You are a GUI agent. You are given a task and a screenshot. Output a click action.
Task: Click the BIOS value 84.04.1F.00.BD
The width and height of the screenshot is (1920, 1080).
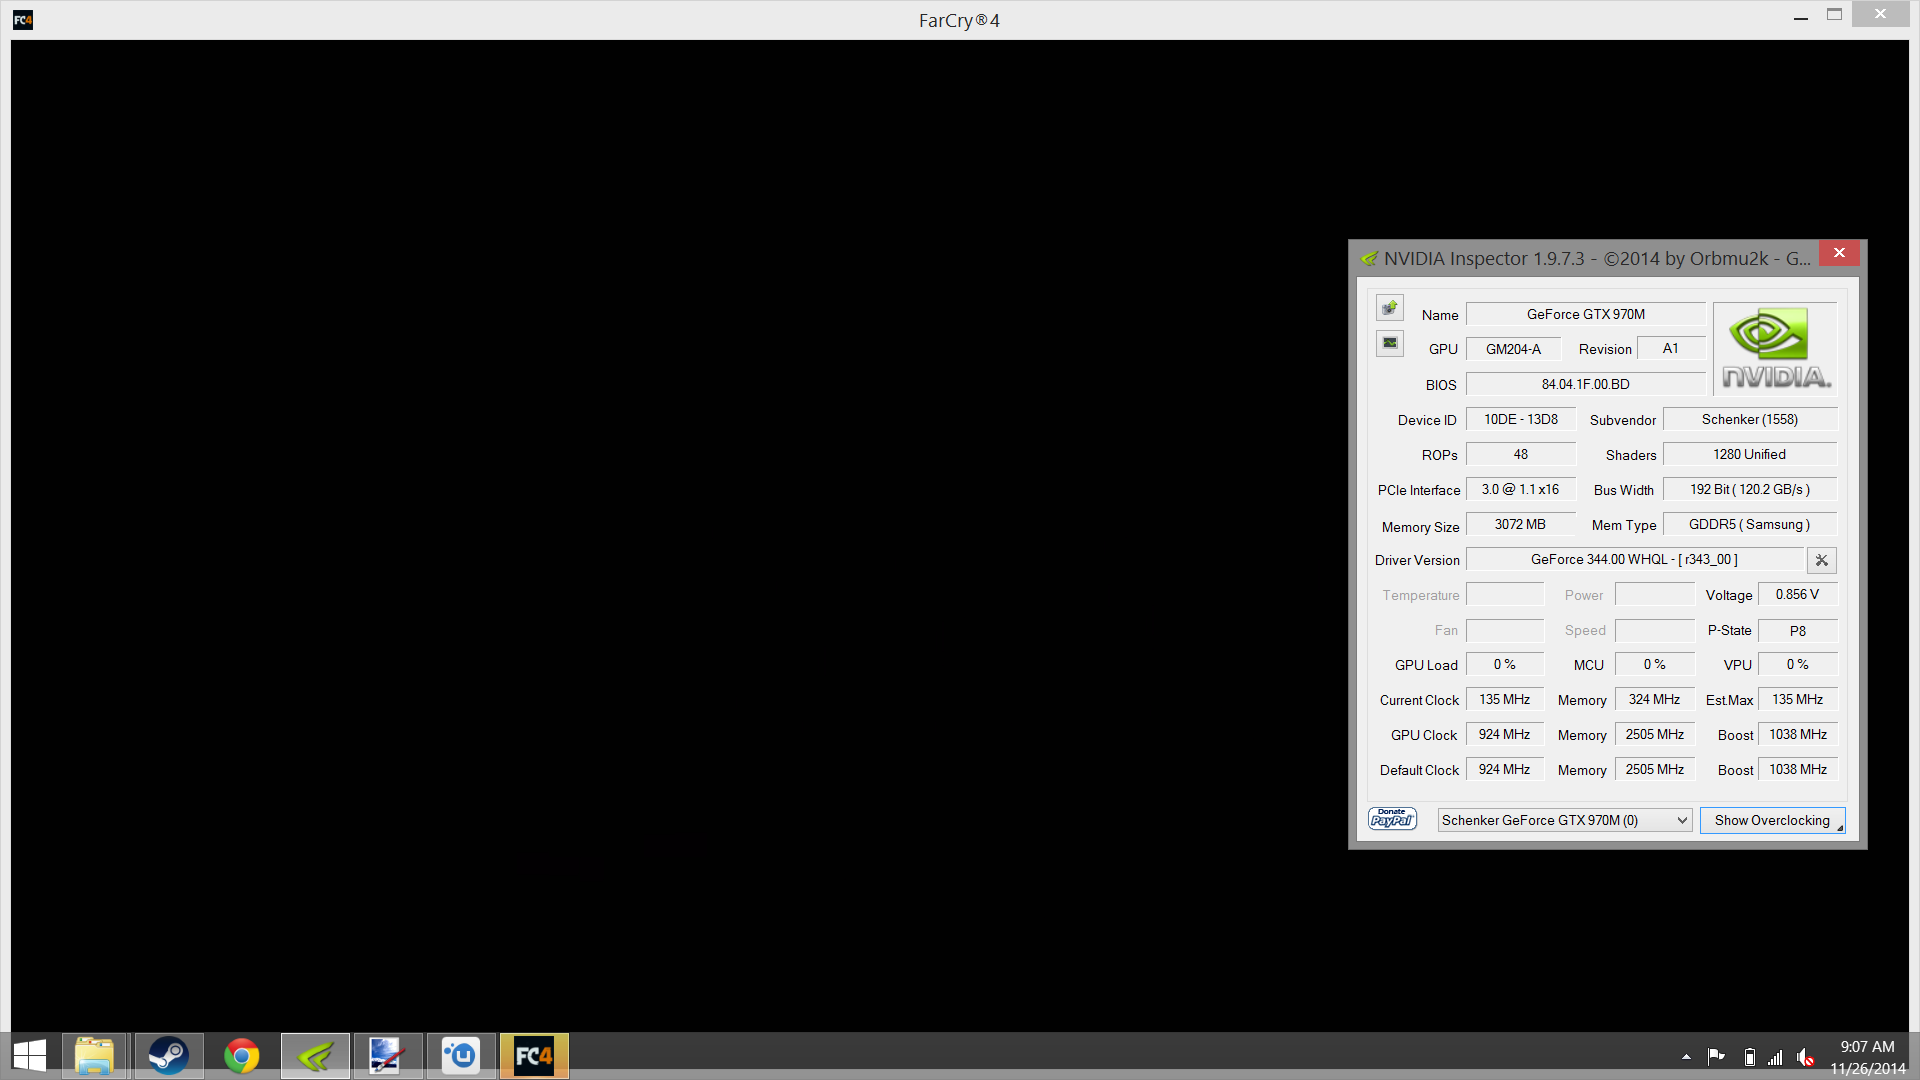[x=1586, y=384]
